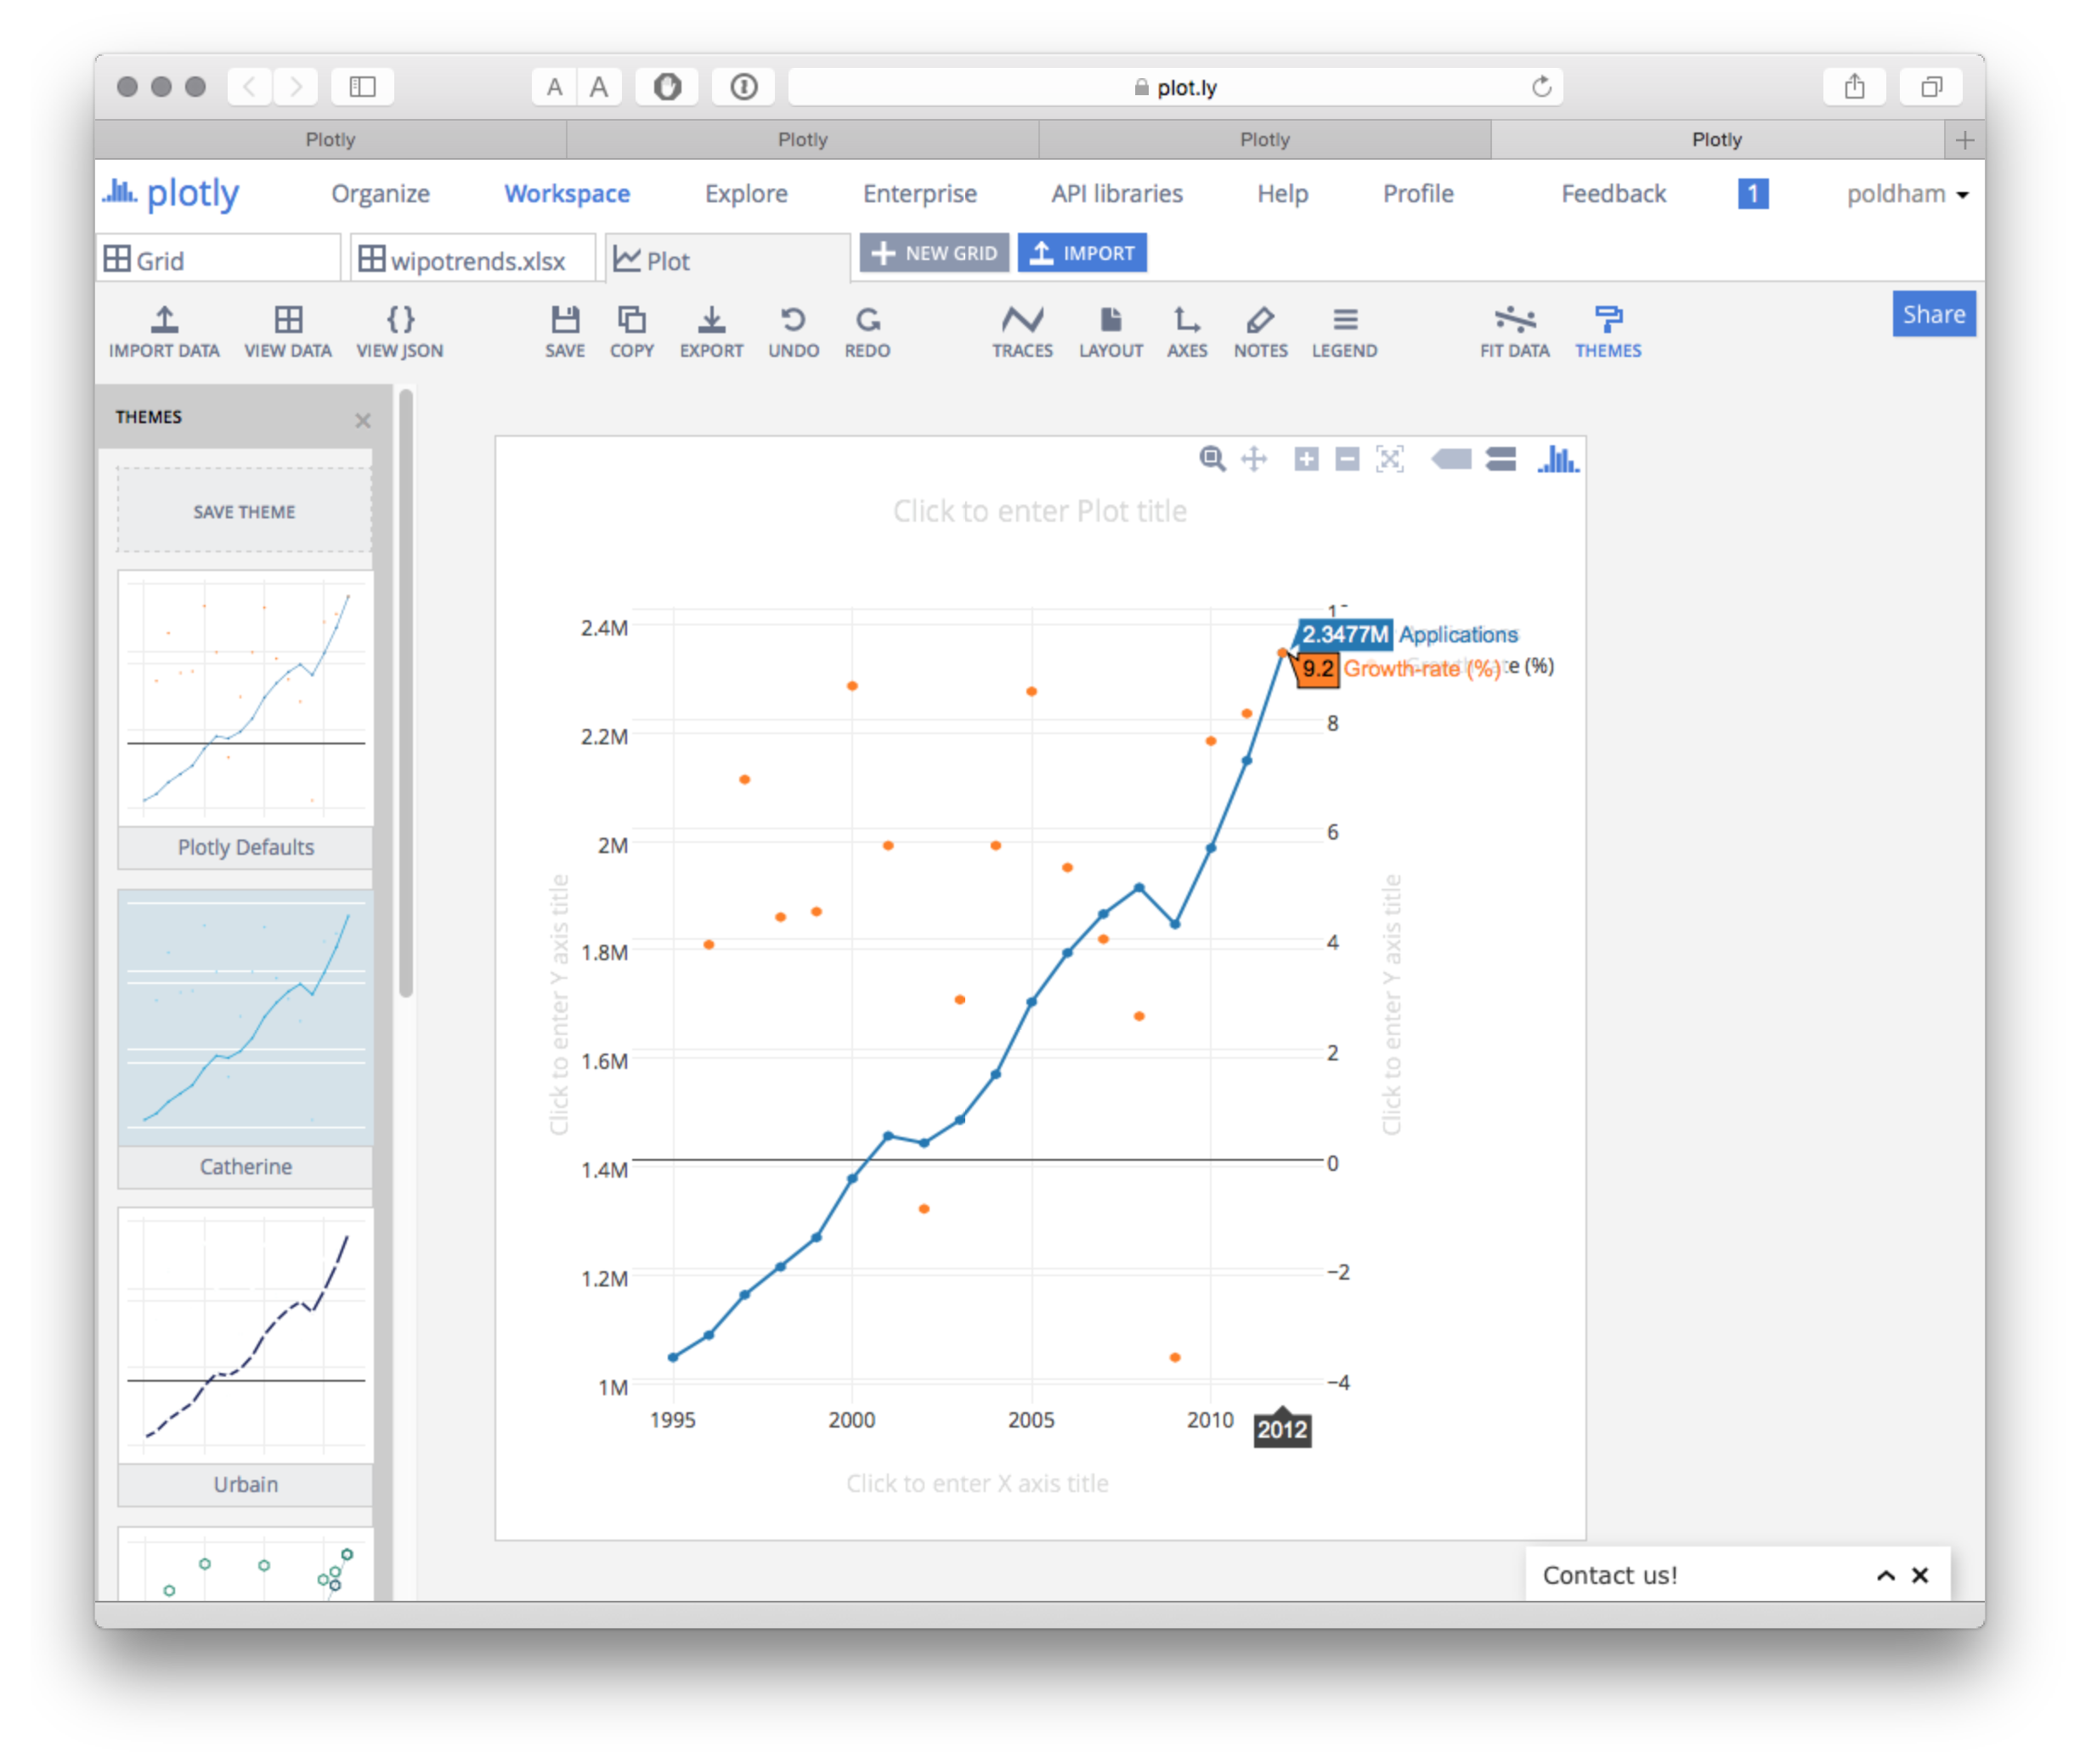The width and height of the screenshot is (2080, 1764).
Task: Click the right Y axis title placeholder
Action: 1391,1005
